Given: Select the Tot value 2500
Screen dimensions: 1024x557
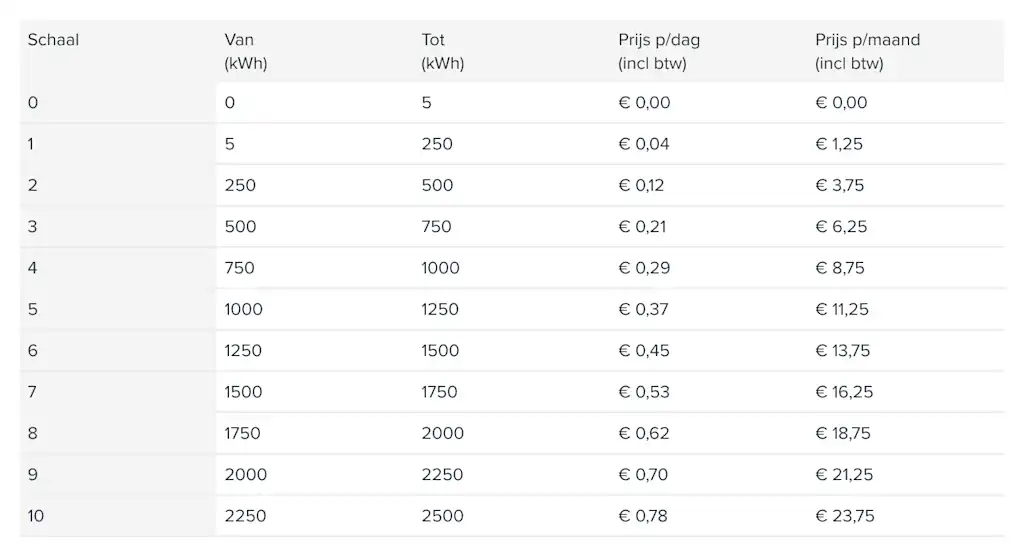Looking at the screenshot, I should [443, 516].
